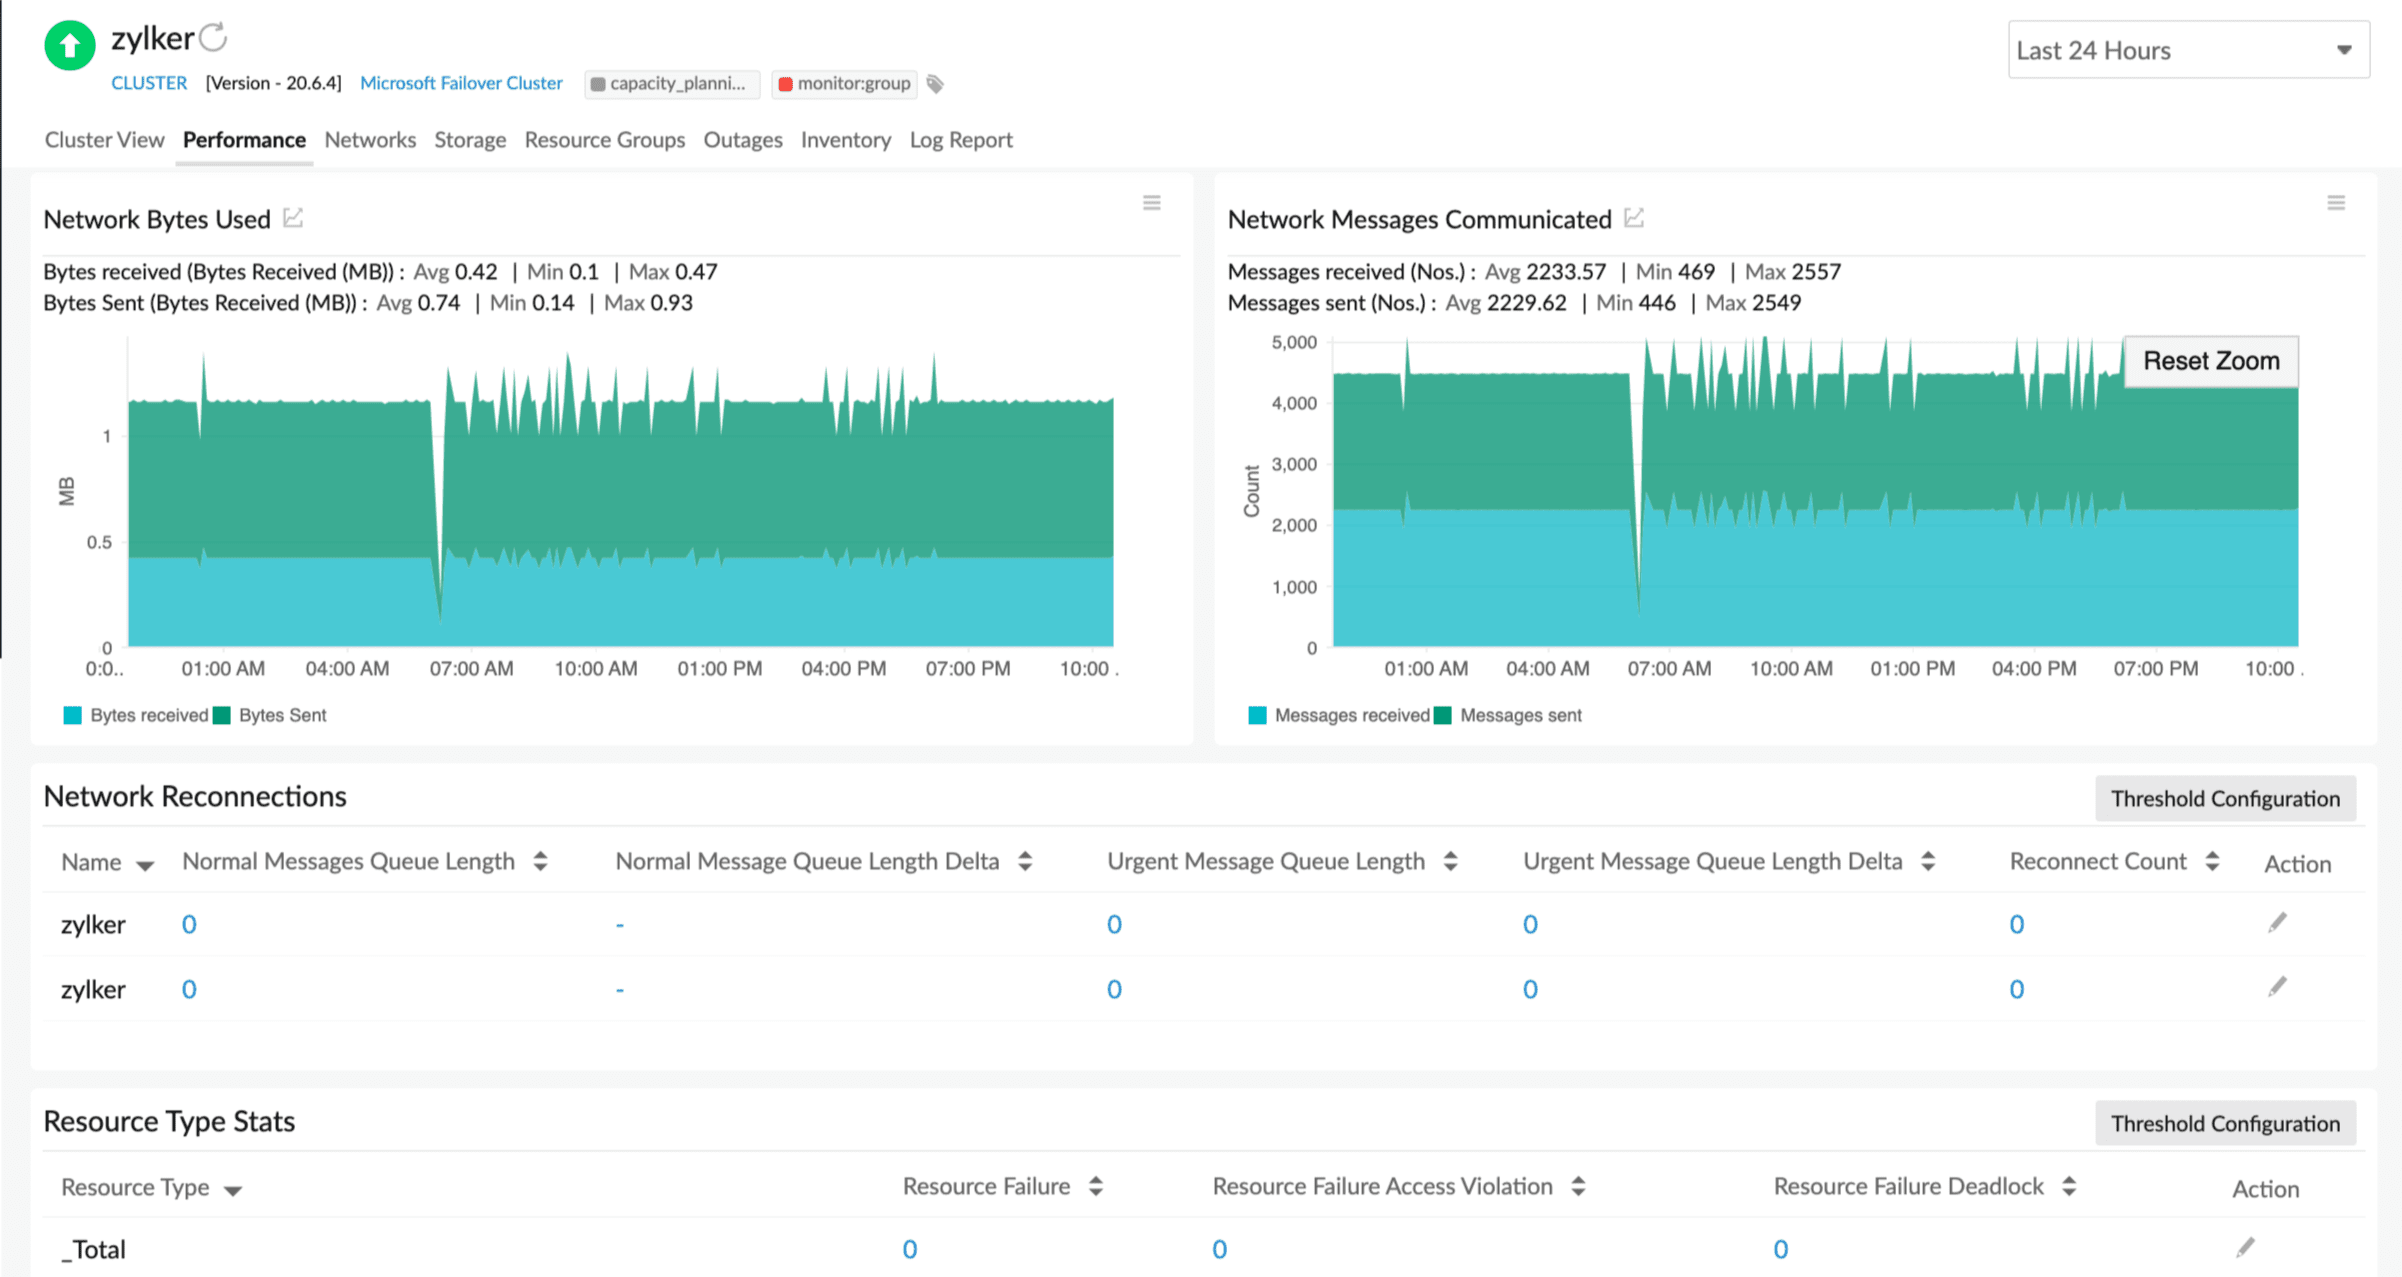Toggle Bytes received legend series
The height and width of the screenshot is (1277, 2402).
(148, 715)
